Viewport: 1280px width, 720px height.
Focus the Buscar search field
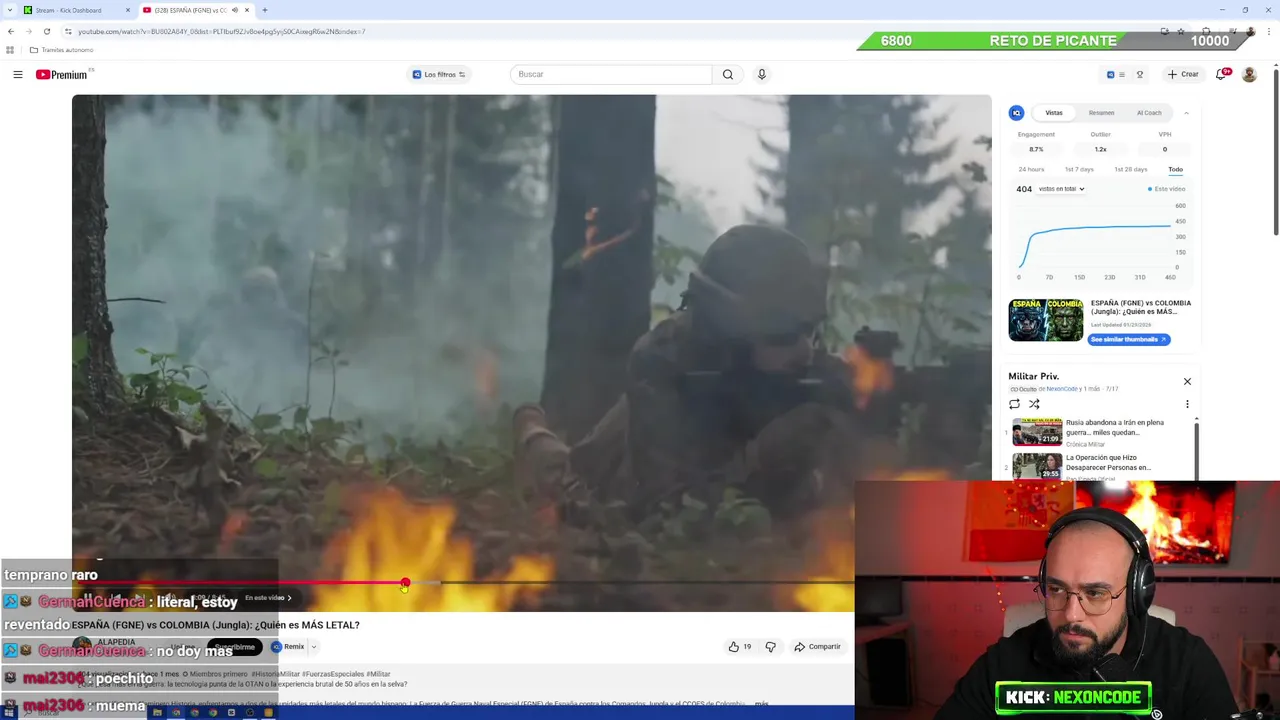click(x=611, y=74)
